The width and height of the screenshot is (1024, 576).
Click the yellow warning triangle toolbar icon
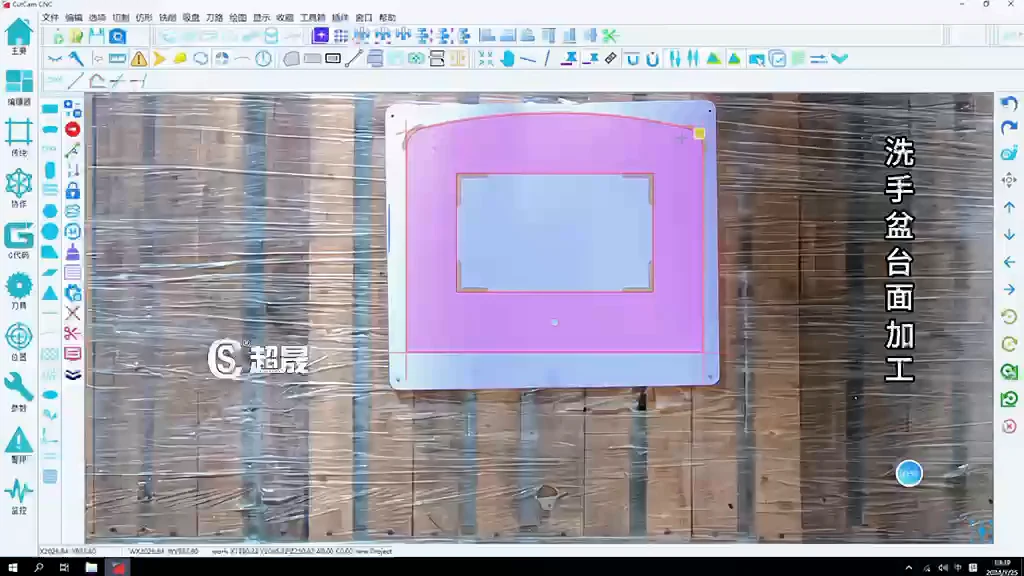click(138, 59)
